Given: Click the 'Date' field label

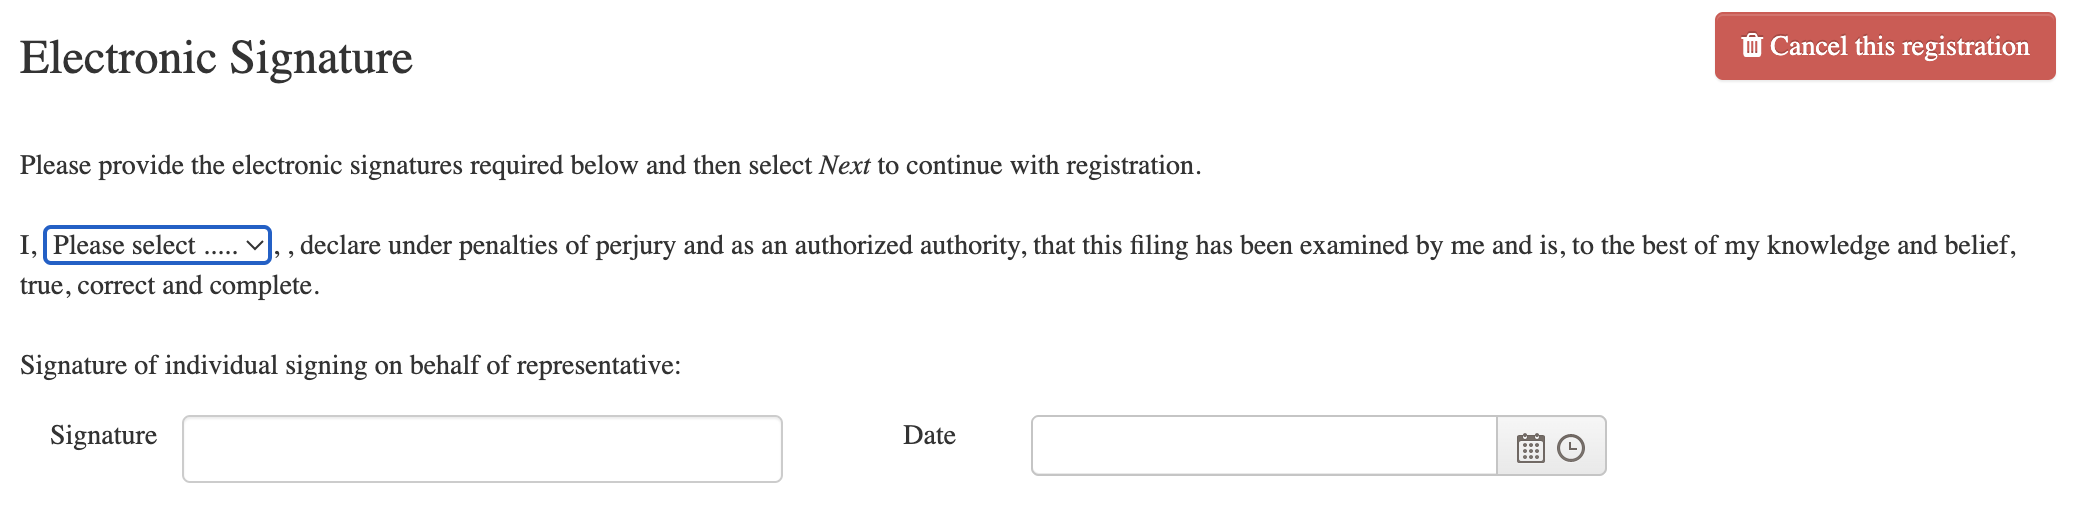Looking at the screenshot, I should point(929,435).
